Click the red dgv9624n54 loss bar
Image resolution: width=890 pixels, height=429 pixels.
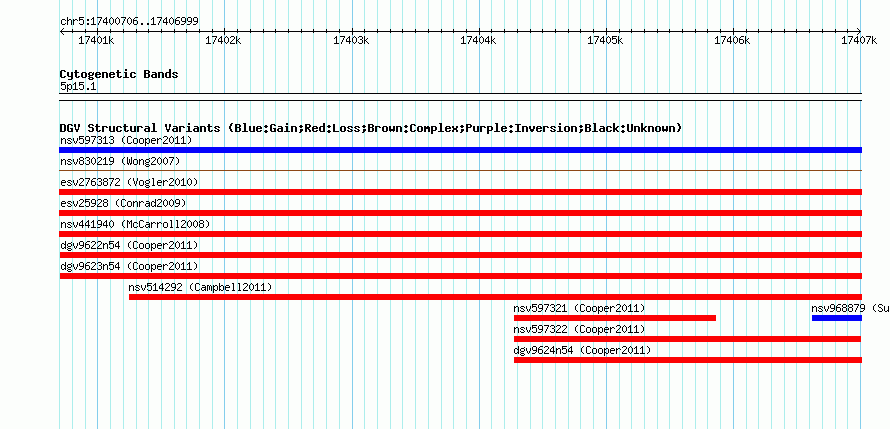click(687, 360)
